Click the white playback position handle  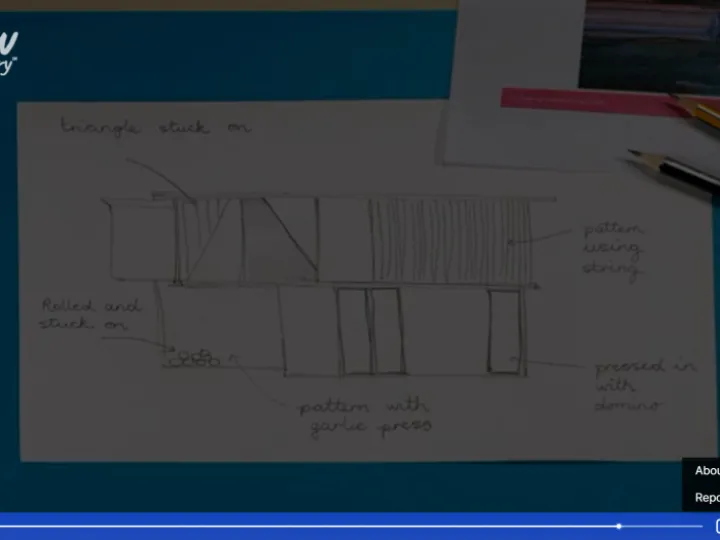tap(619, 526)
